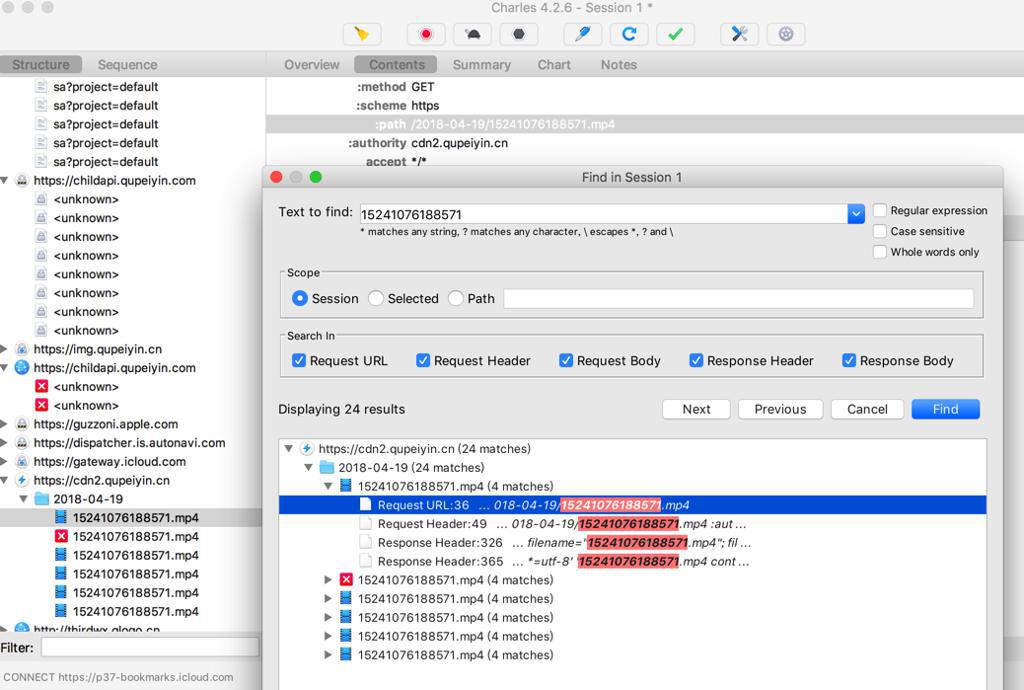The image size is (1024, 690).
Task: Click the lightning icon beside cdn2.qupeiyin.cn in Structure tree
Action: (x=22, y=480)
